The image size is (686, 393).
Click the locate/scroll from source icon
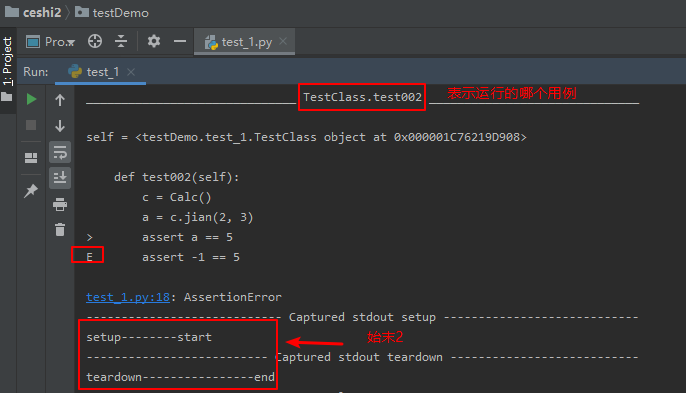[95, 42]
